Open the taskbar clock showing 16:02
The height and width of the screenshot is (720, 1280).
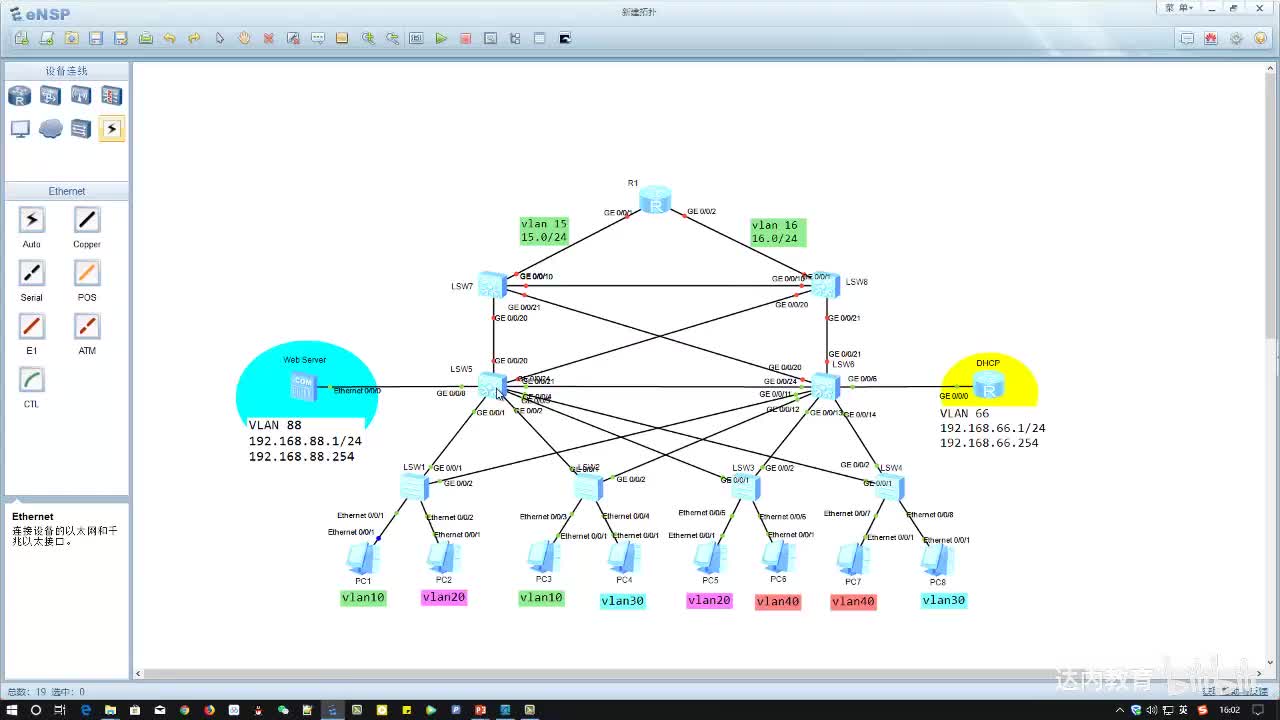tap(1230, 710)
